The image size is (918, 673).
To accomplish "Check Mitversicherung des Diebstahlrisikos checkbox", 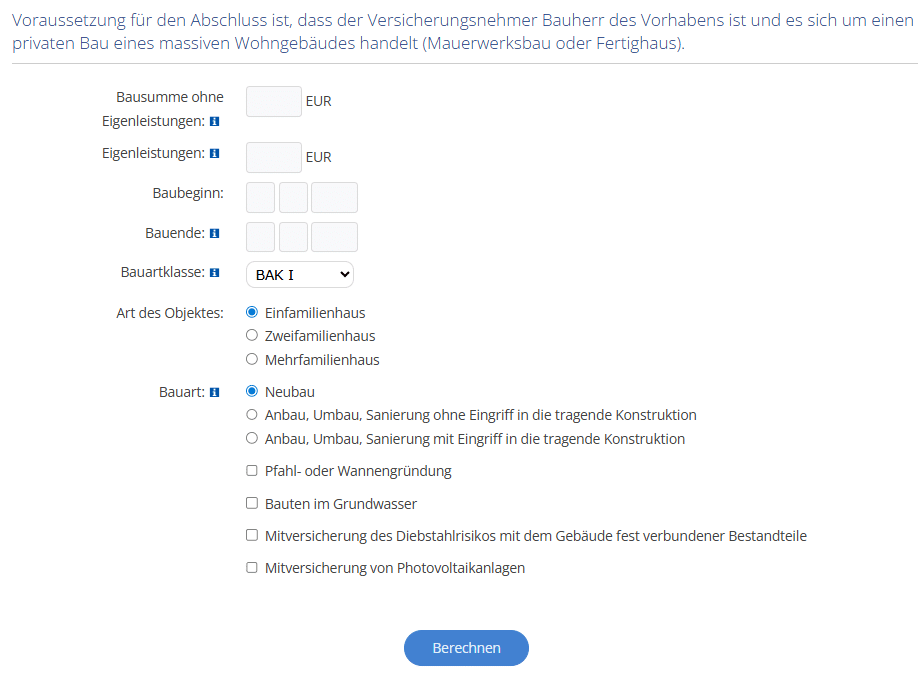I will click(x=252, y=536).
